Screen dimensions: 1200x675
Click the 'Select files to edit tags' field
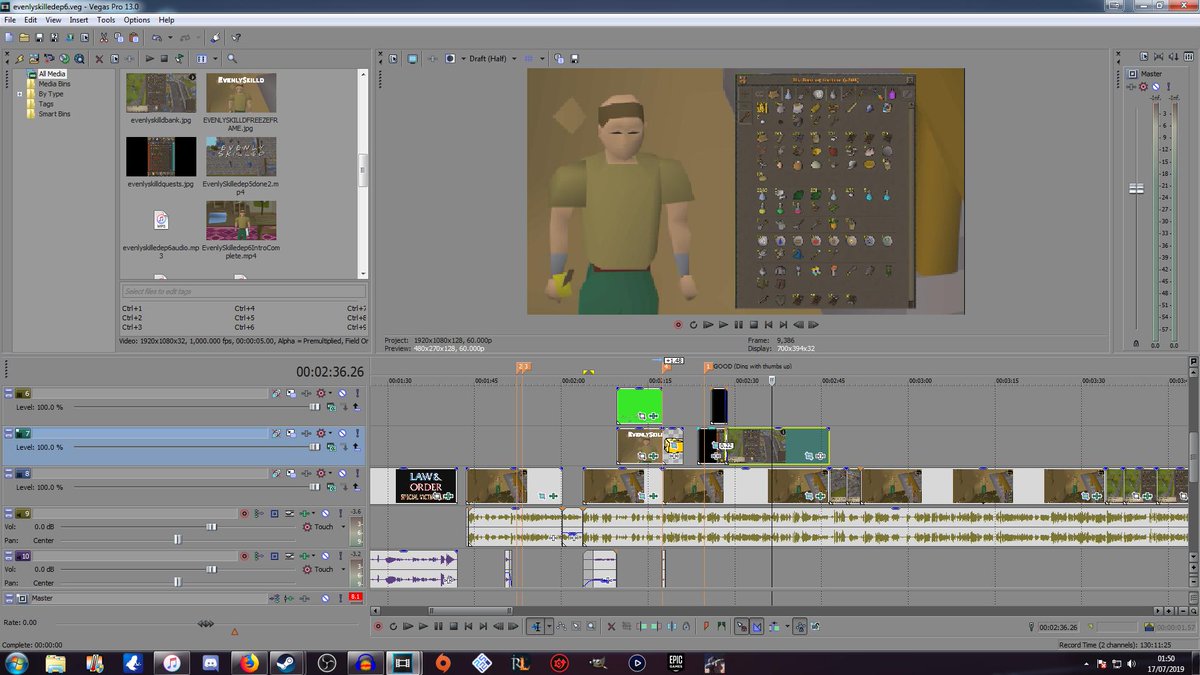click(243, 291)
